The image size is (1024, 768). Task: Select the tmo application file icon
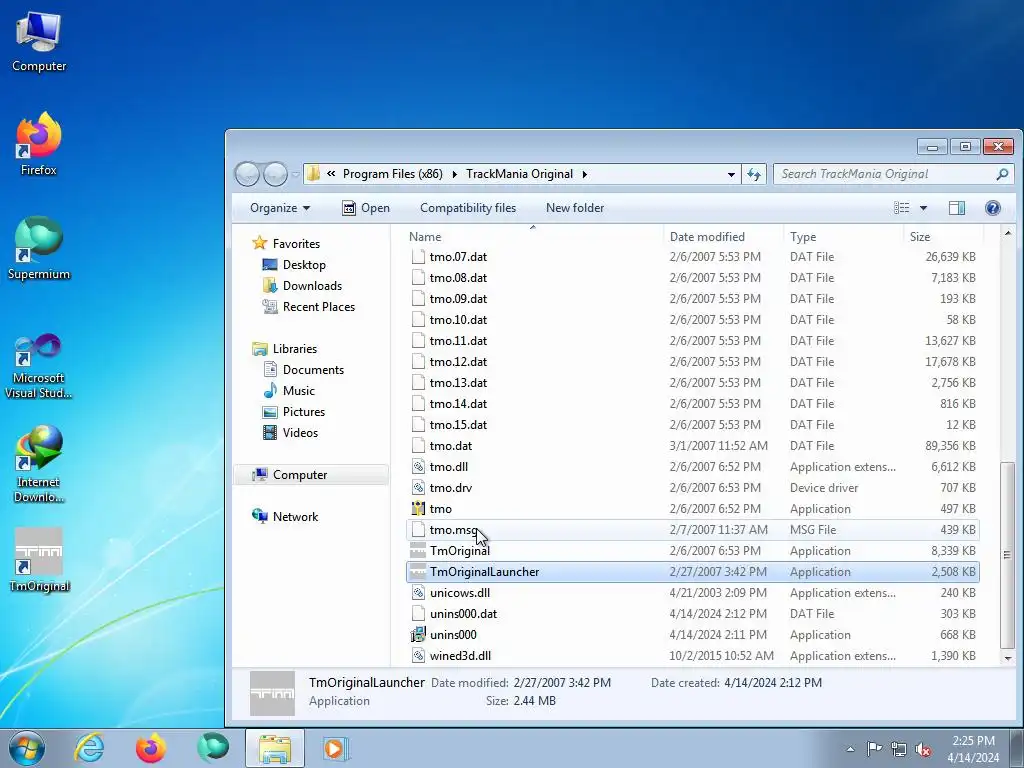click(x=419, y=509)
